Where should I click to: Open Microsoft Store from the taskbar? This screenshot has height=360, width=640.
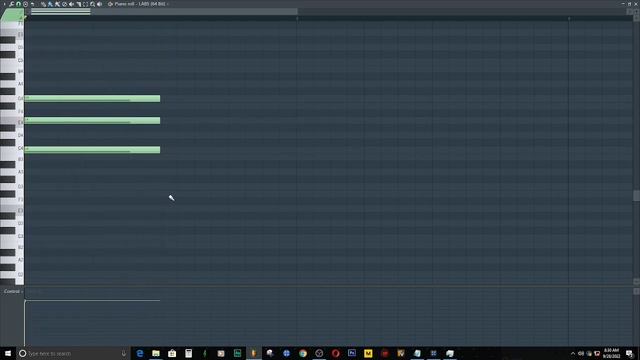point(172,353)
